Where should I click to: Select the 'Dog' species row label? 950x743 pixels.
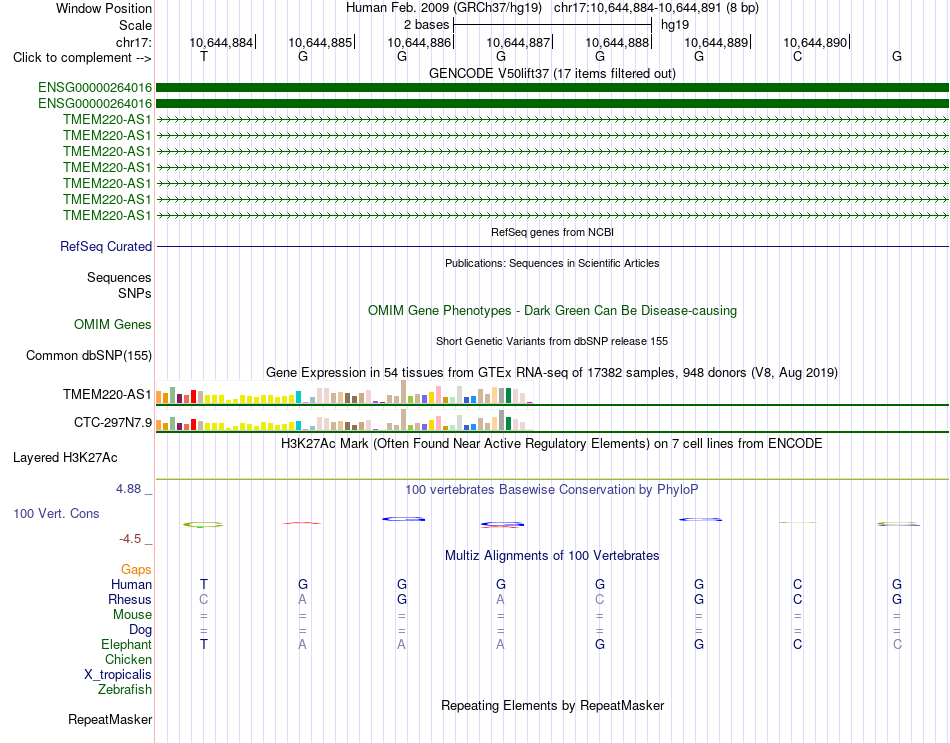[x=140, y=630]
